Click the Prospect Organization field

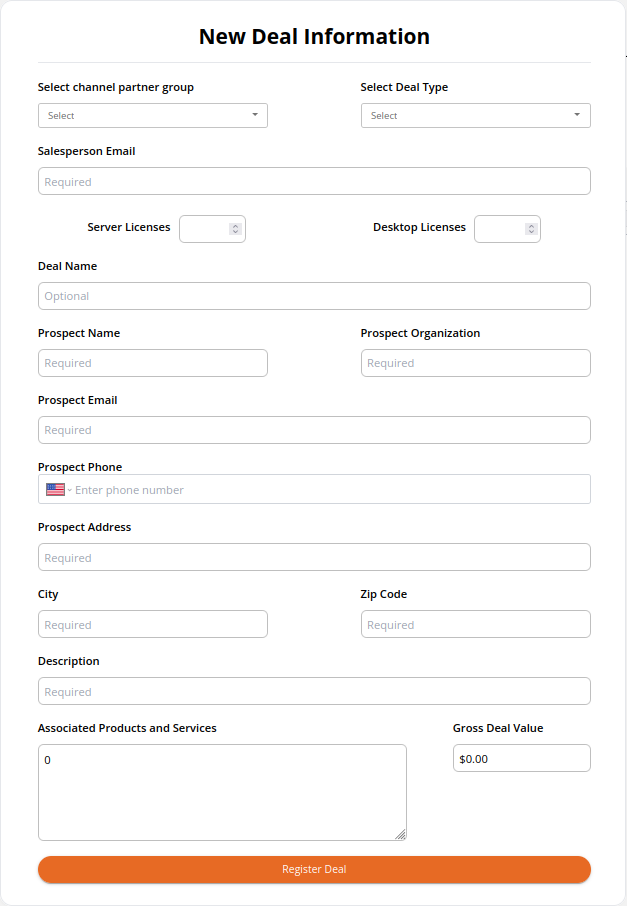pos(476,363)
